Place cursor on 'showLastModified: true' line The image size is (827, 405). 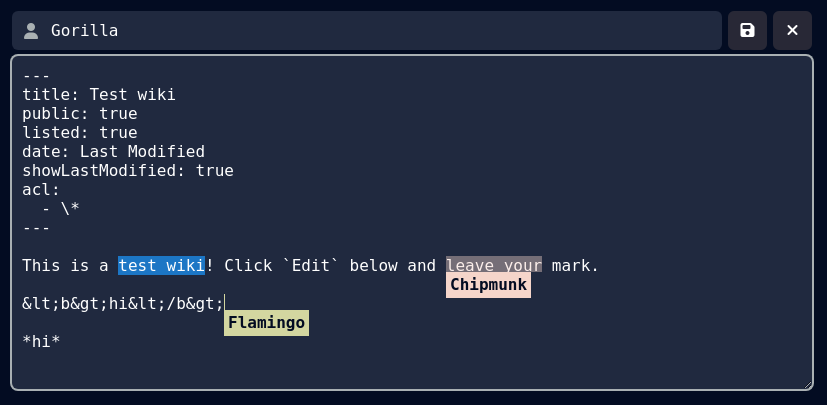[128, 171]
